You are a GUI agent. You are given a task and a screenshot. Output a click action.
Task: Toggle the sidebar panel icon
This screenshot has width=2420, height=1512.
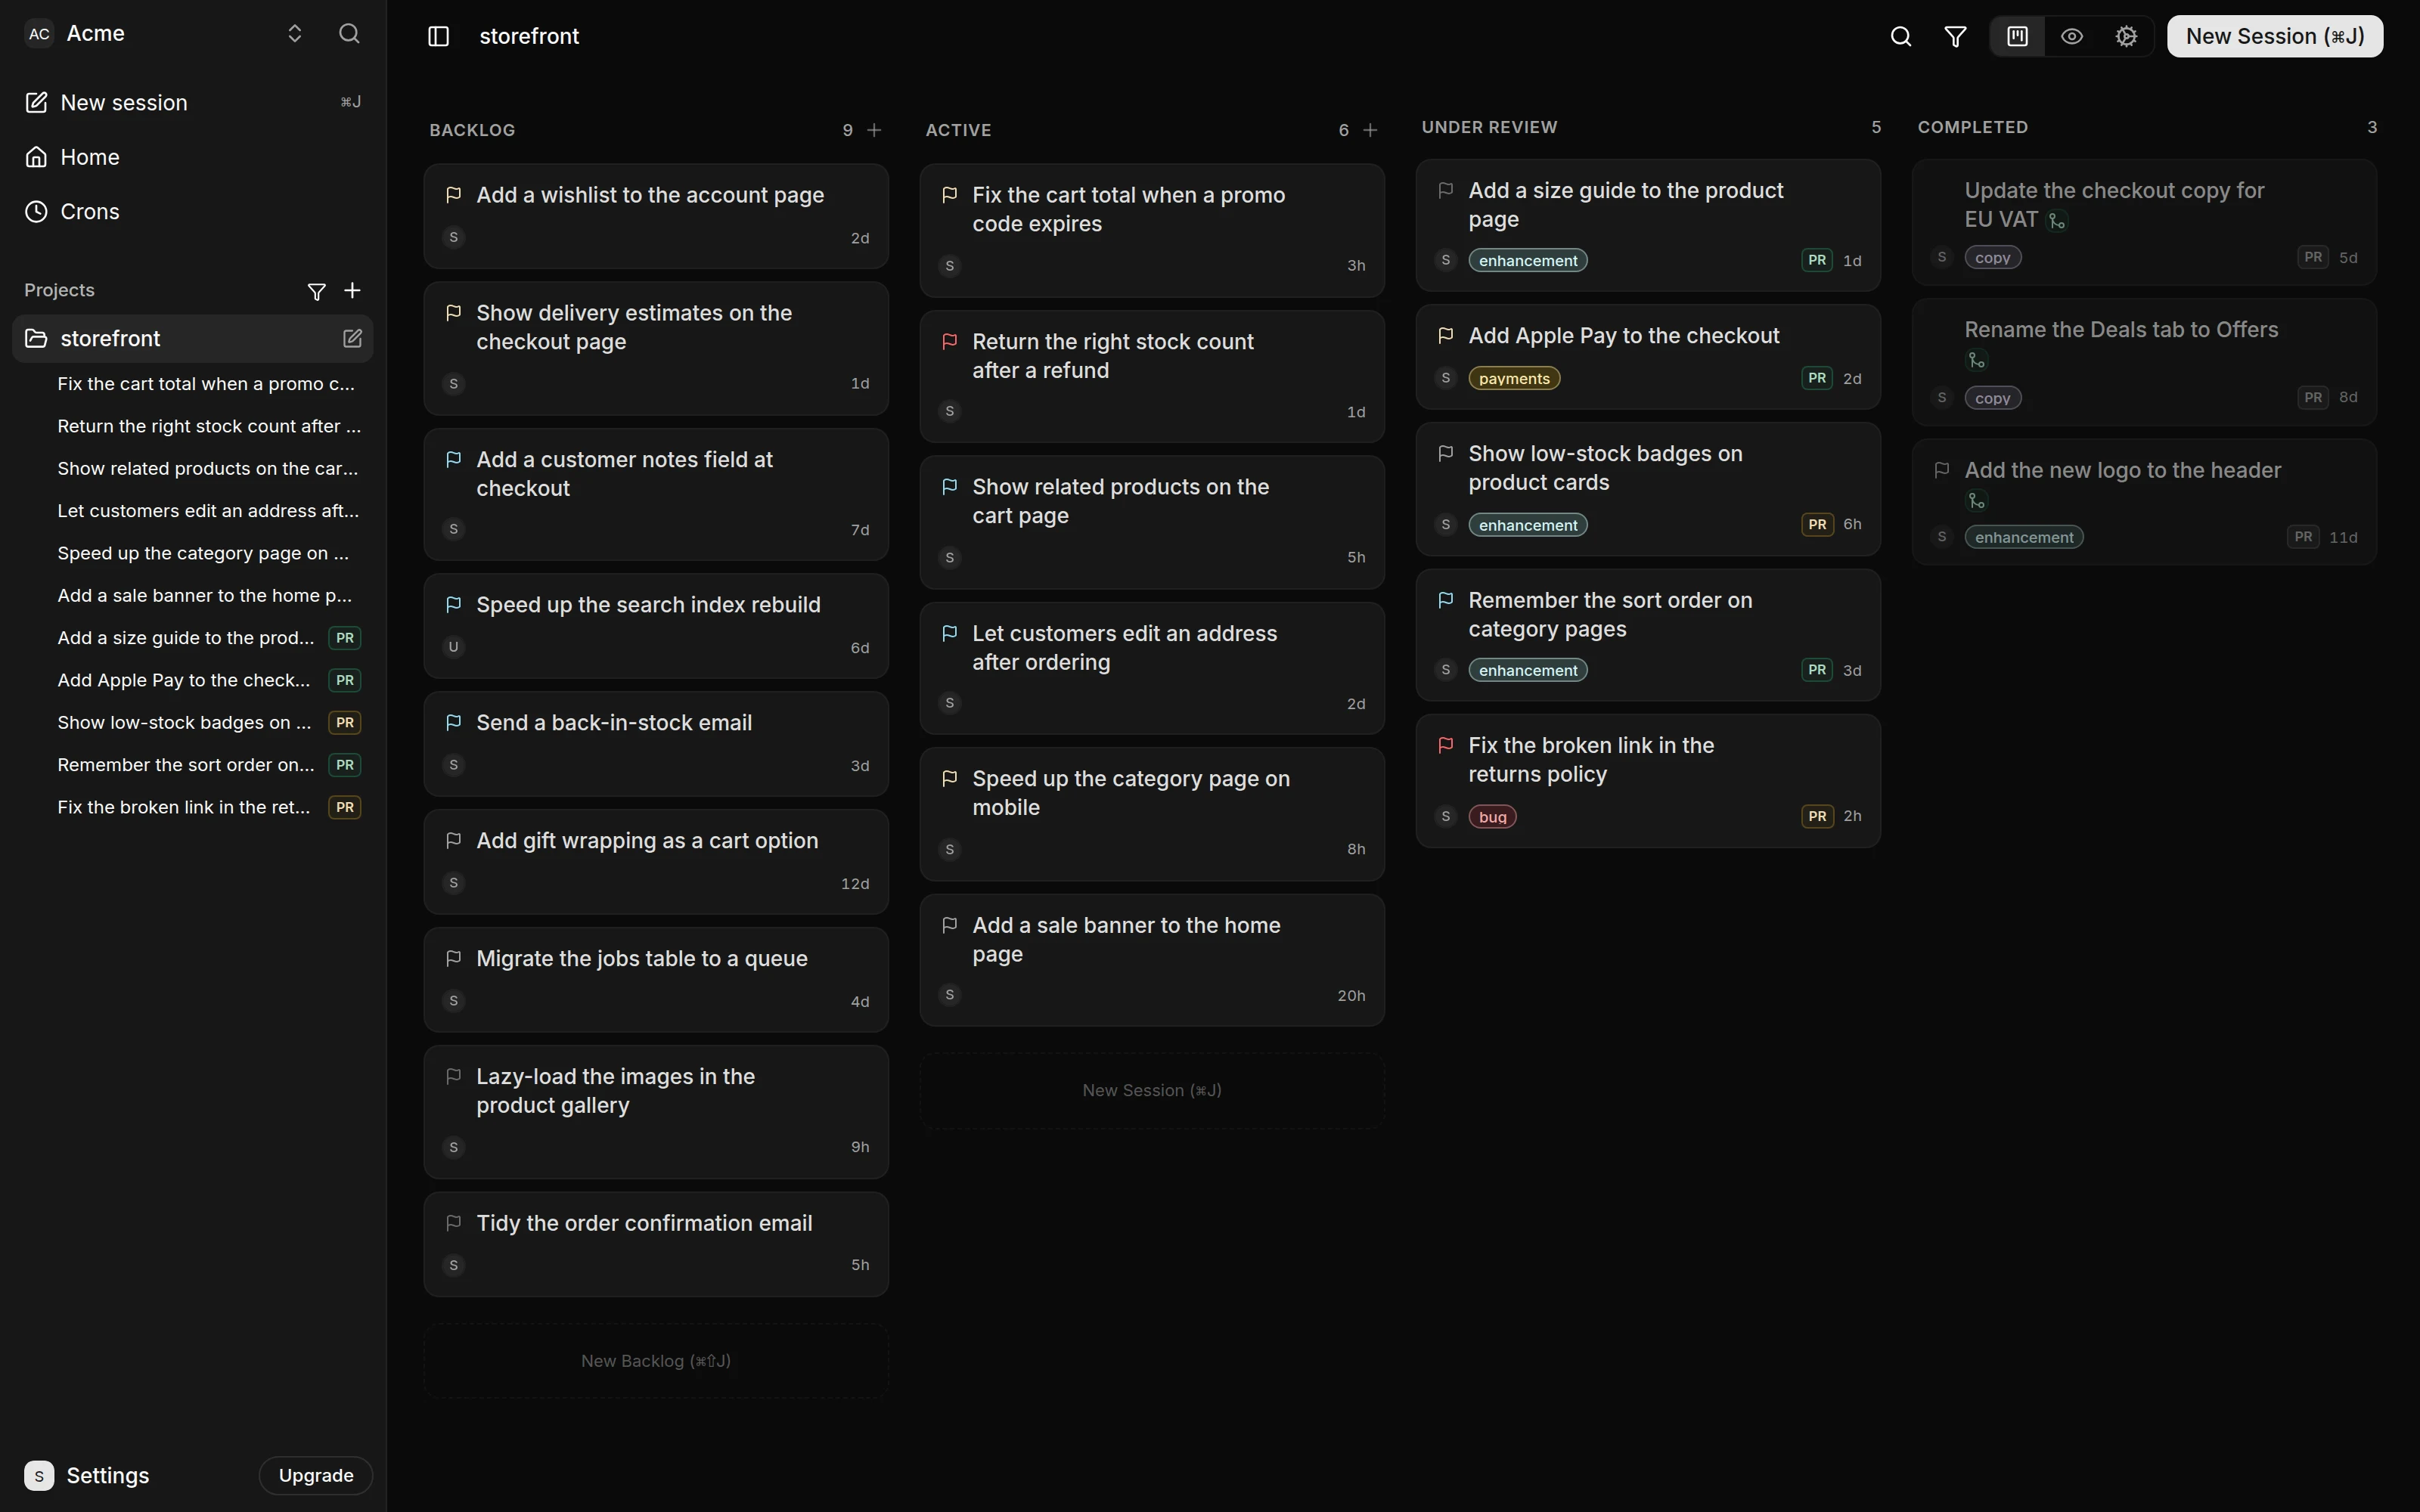click(438, 36)
